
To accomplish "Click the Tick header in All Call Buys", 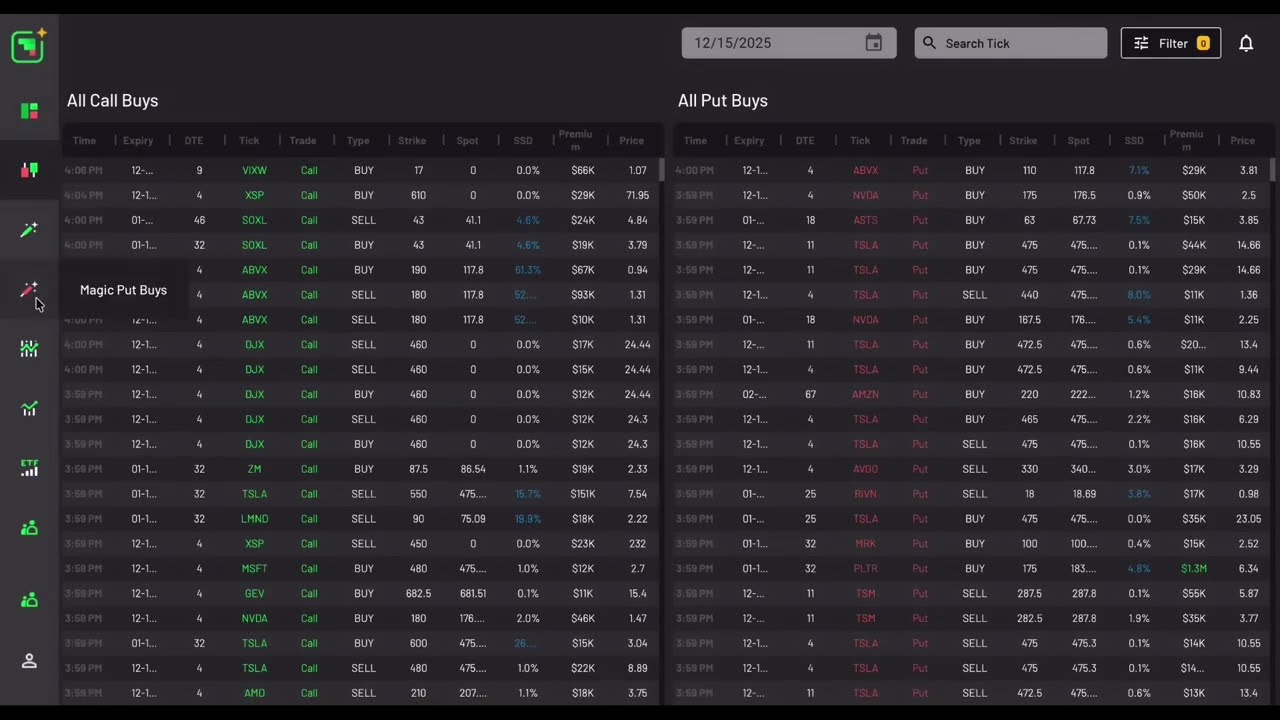I will point(249,141).
